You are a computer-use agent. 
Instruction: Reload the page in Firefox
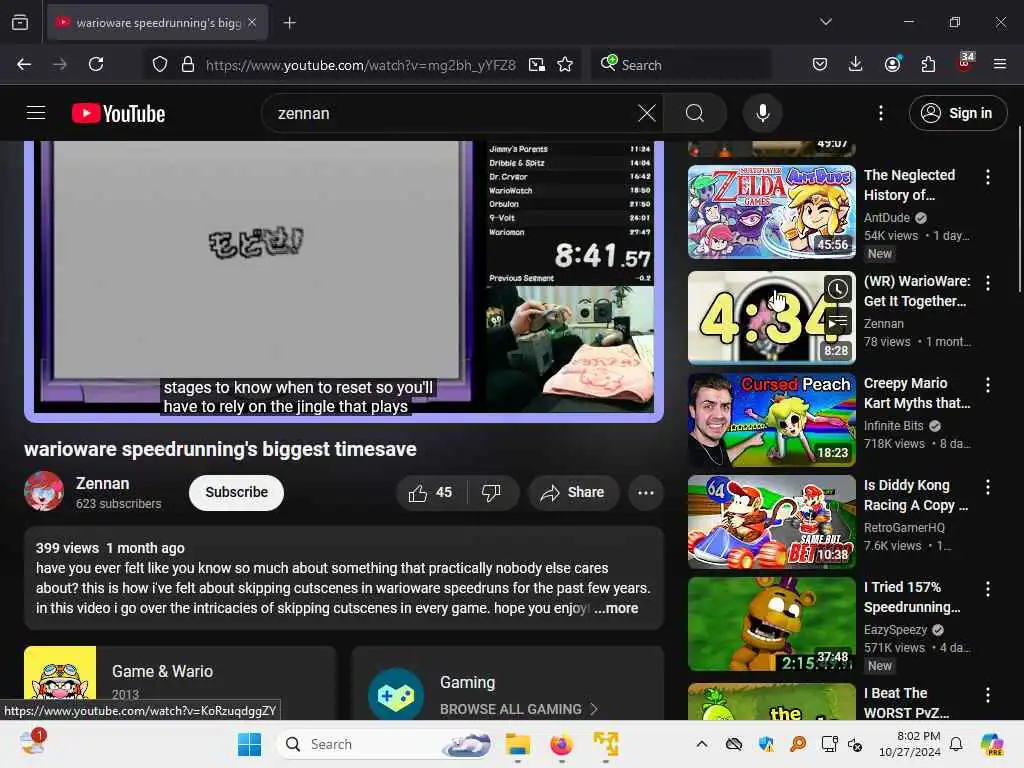coord(96,64)
